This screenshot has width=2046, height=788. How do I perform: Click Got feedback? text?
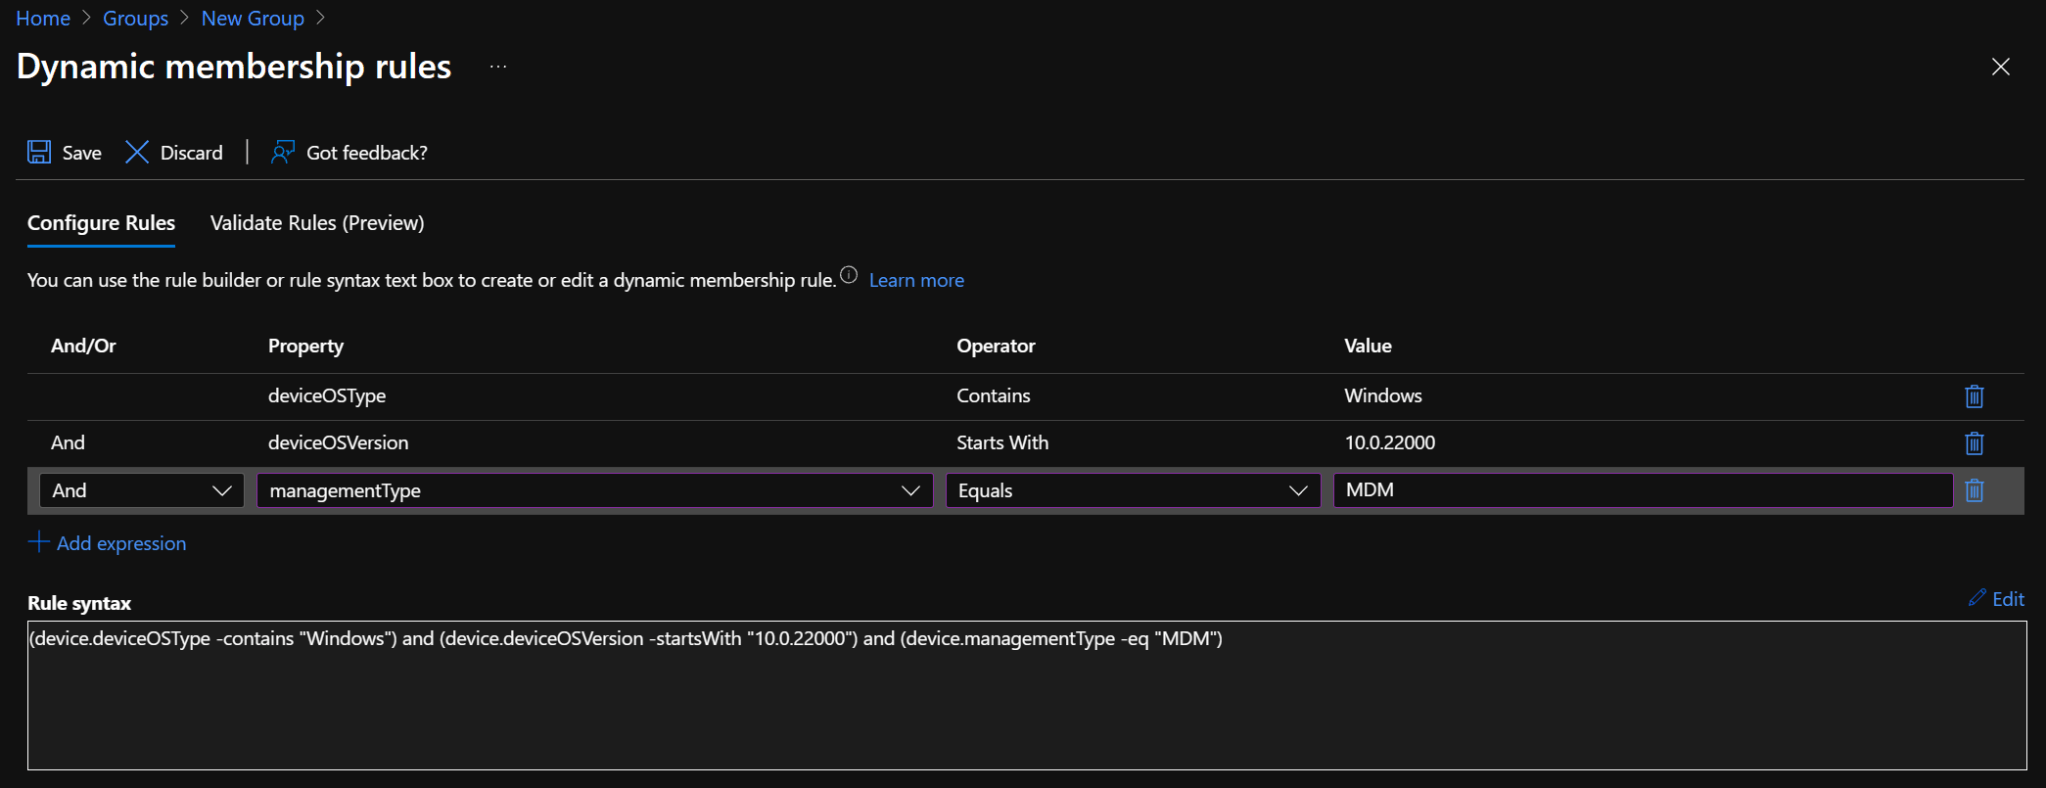pos(367,153)
